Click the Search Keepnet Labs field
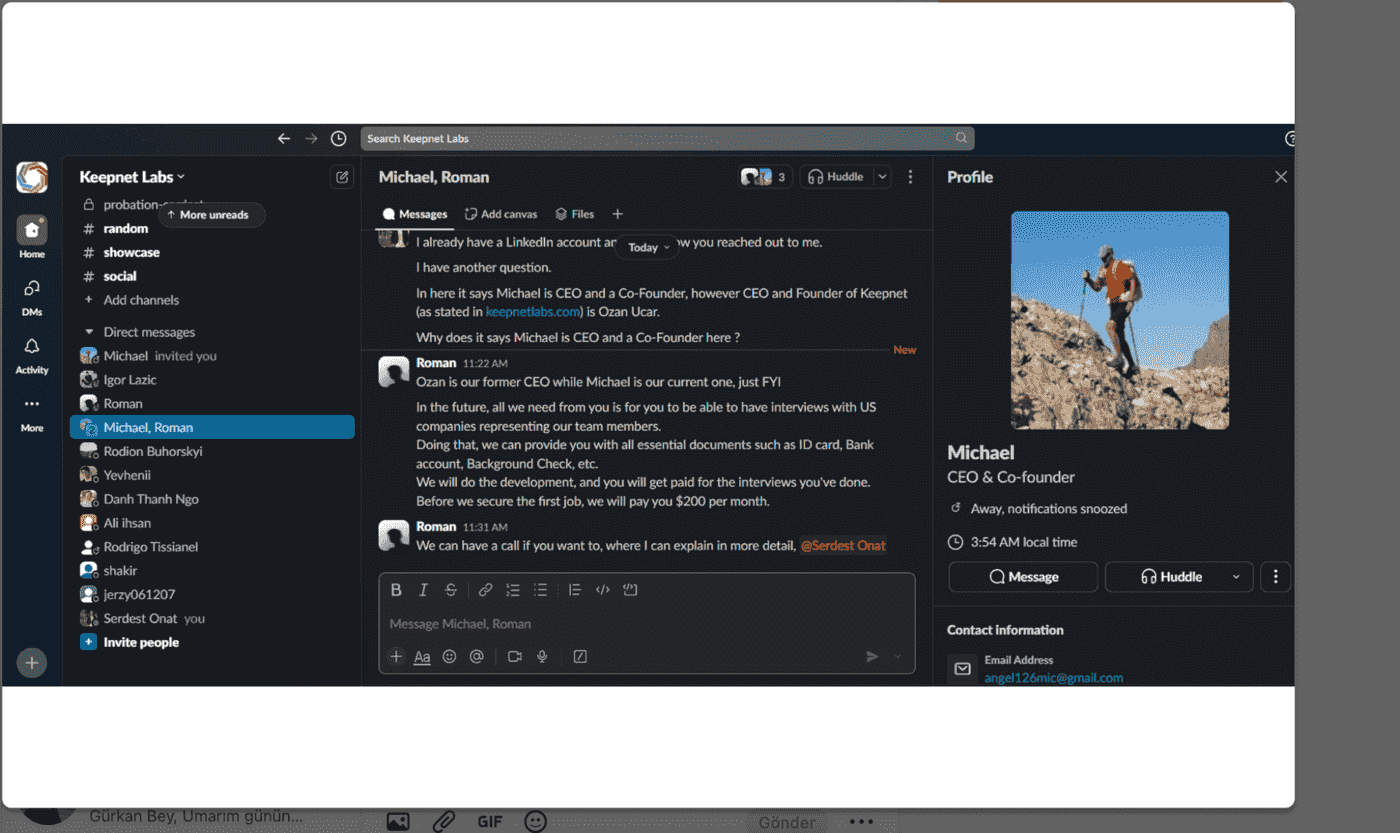1400x833 pixels. (667, 138)
